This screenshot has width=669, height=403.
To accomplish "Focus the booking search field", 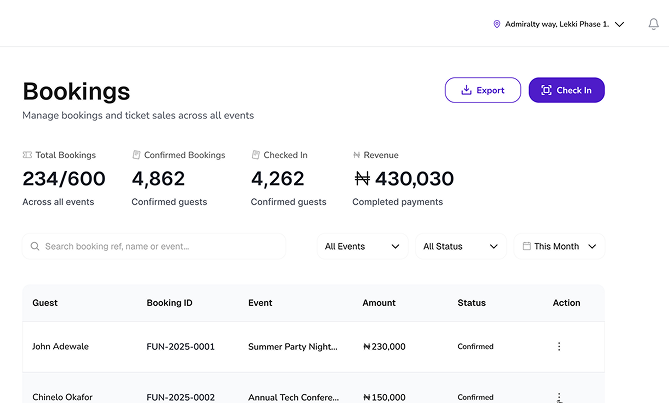I will coord(160,246).
